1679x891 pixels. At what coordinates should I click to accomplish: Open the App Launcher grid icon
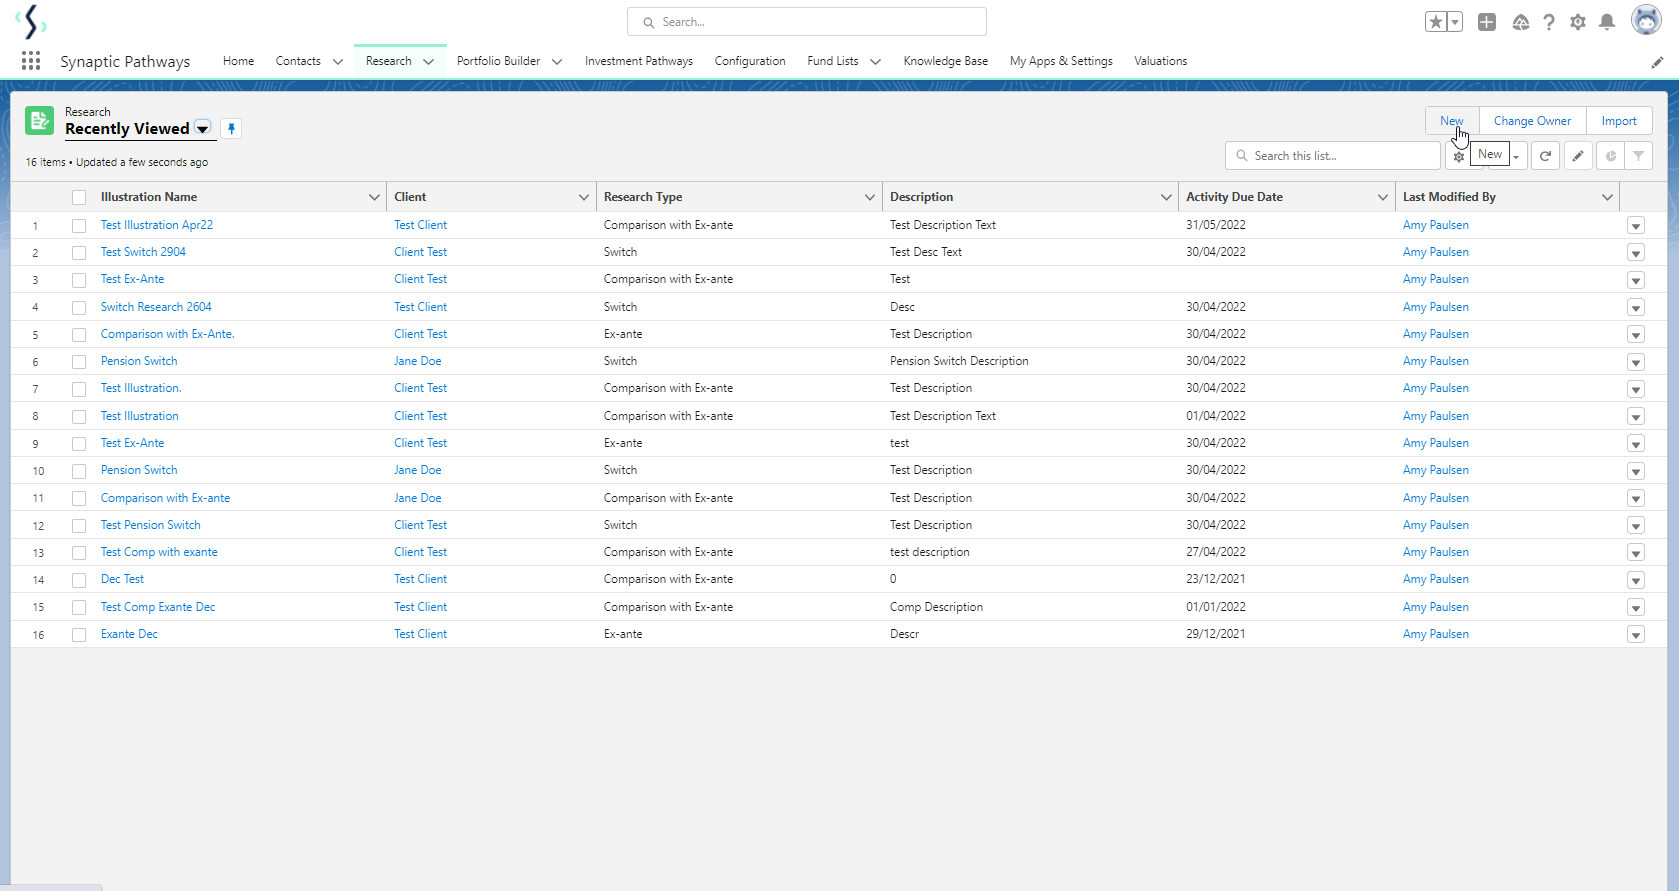(31, 61)
